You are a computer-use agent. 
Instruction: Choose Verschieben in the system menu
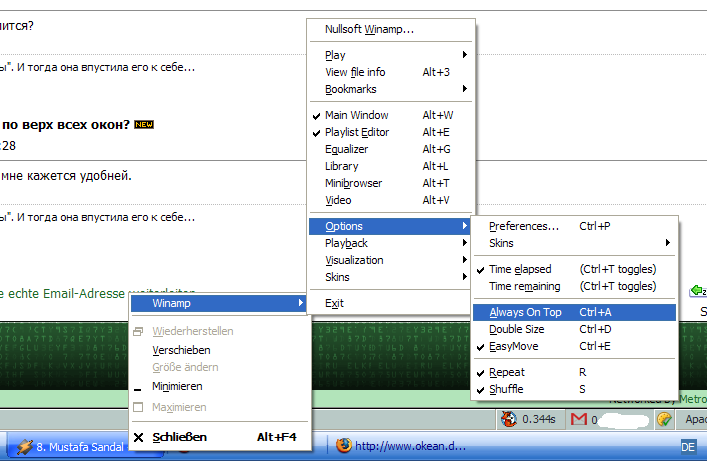(x=219, y=350)
